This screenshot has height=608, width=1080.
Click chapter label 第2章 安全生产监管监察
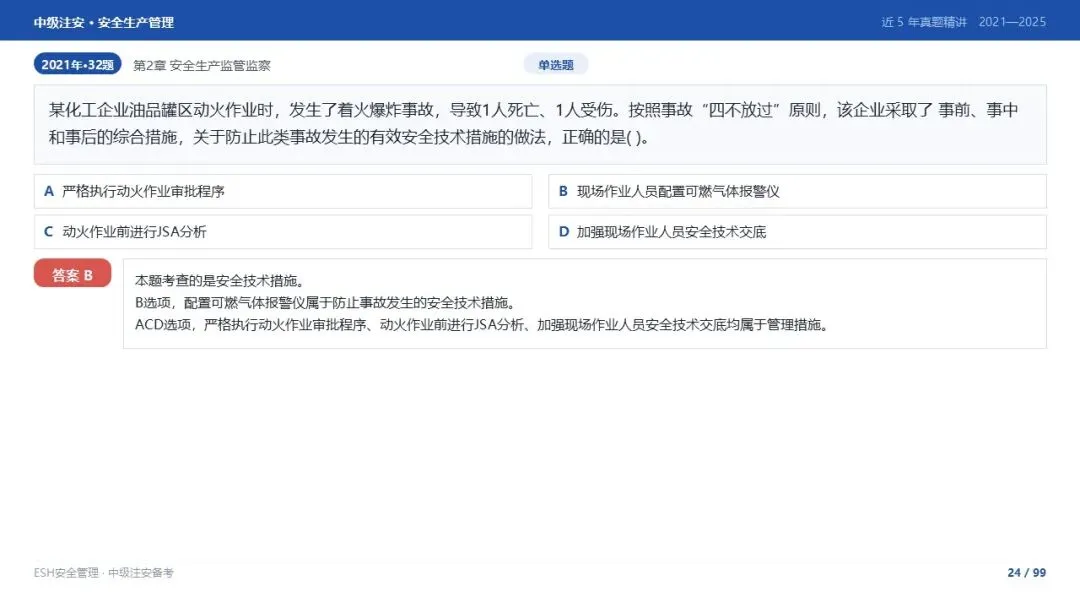202,65
